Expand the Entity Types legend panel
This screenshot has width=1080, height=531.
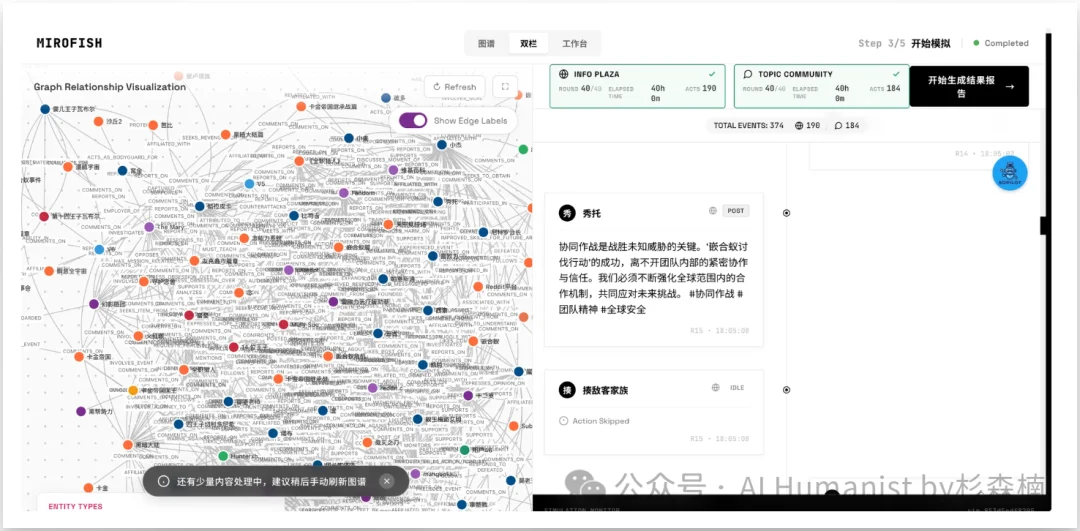(76, 506)
